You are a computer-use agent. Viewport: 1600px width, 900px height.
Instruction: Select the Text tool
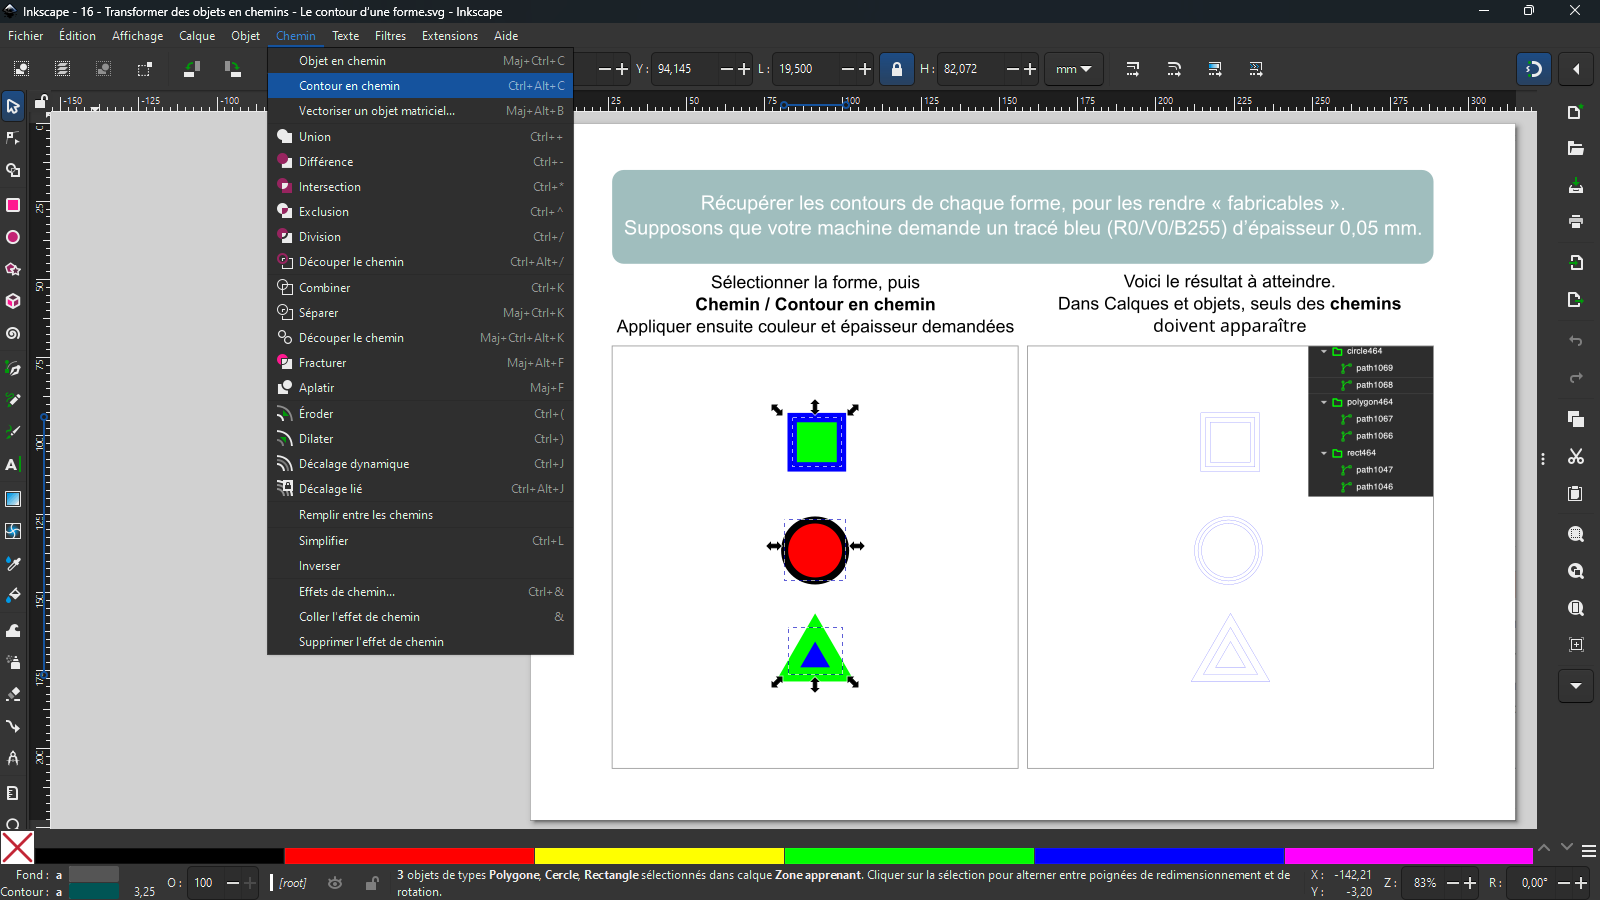13,465
